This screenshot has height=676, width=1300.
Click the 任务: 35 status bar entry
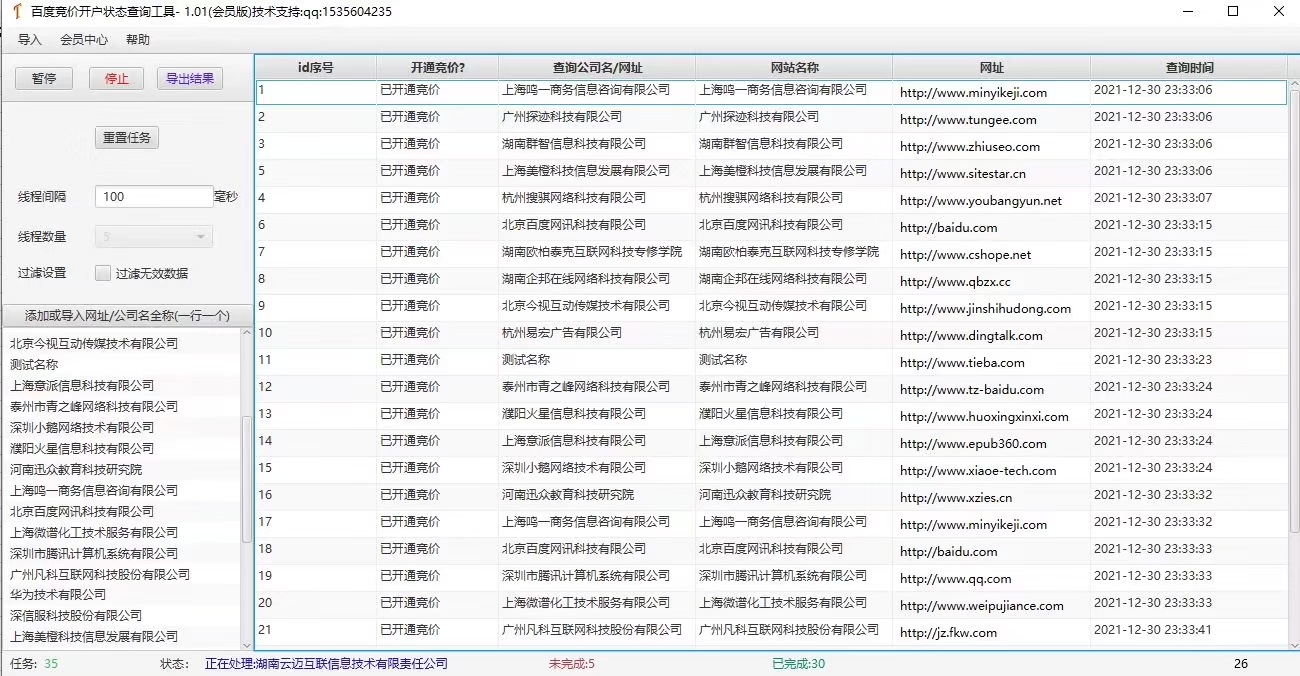click(34, 664)
